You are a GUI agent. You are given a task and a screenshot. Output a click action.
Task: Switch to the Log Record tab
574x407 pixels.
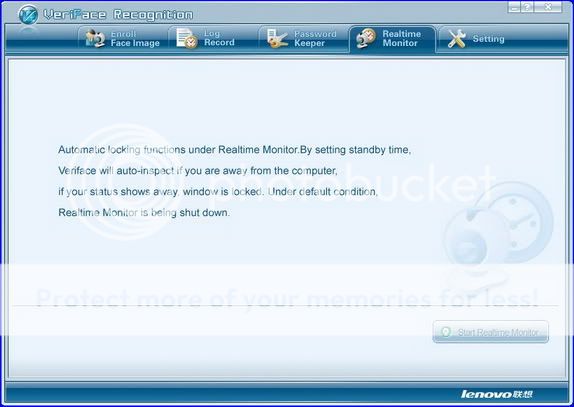pos(213,38)
